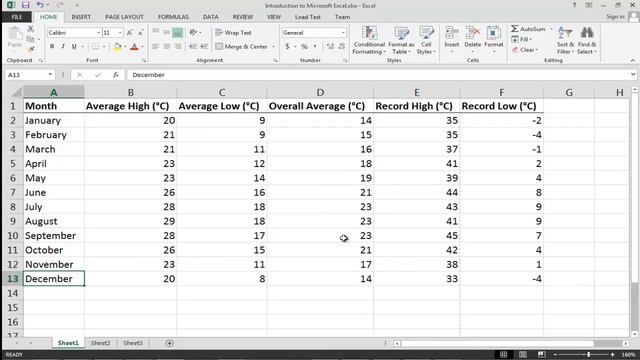Adjust the zoom slider handle

point(588,355)
